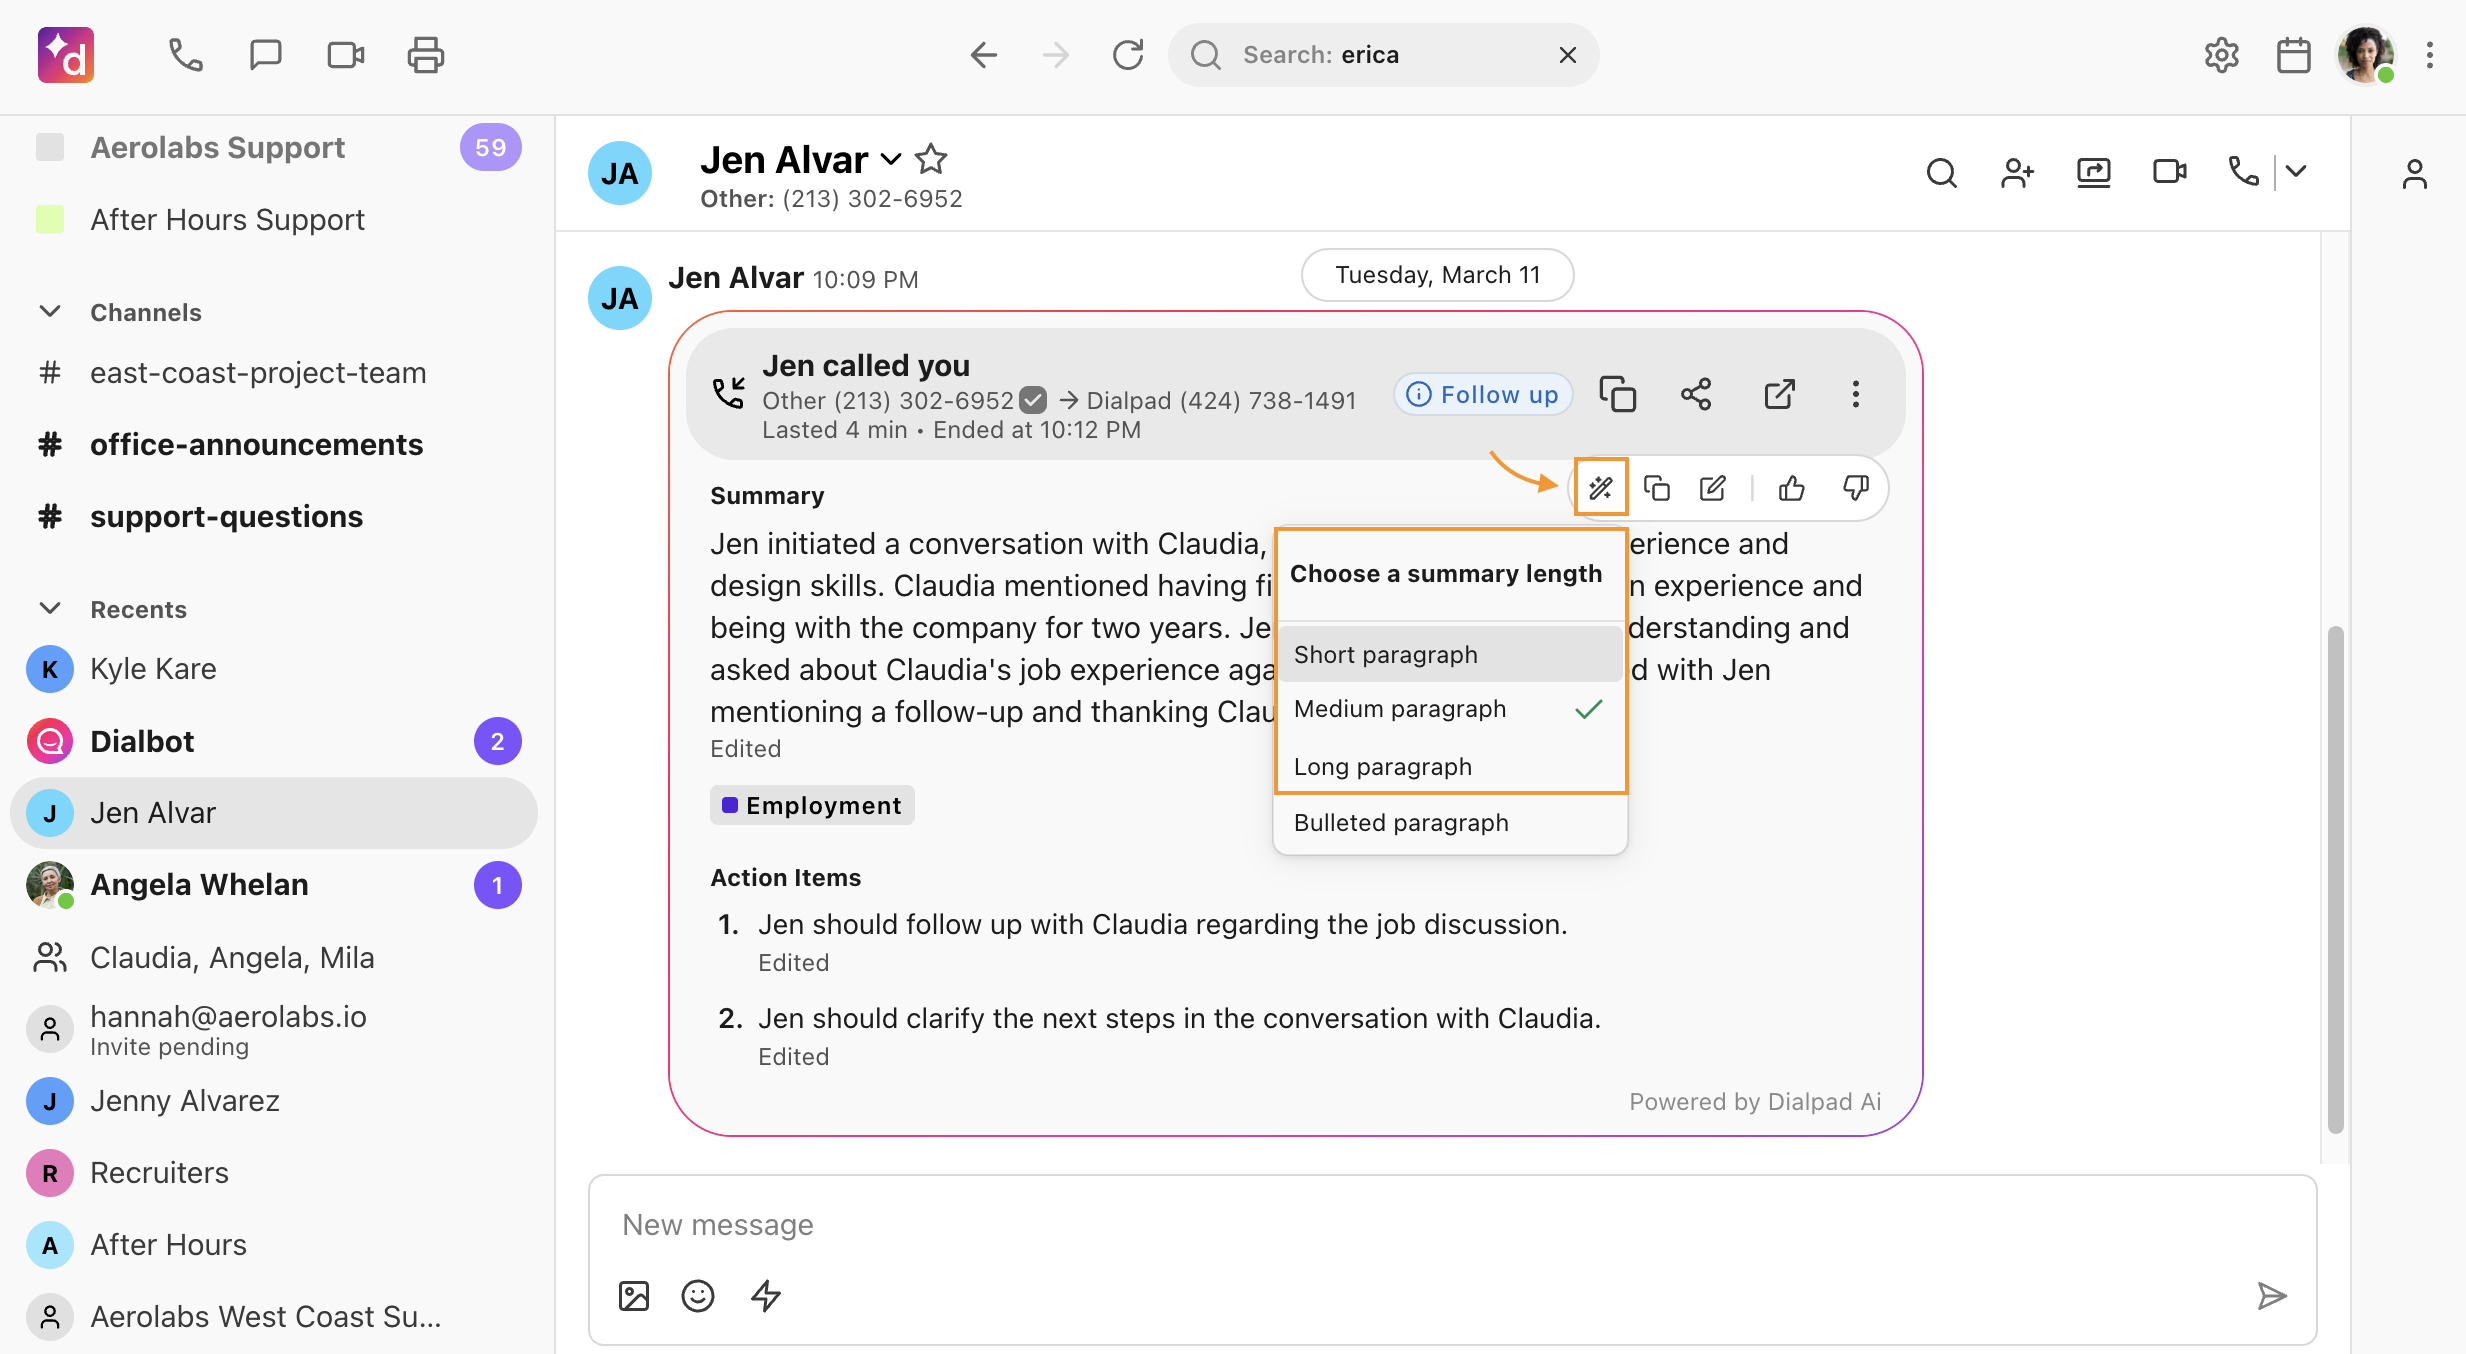The height and width of the screenshot is (1354, 2466).
Task: Edit the summary with pencil icon
Action: point(1713,488)
